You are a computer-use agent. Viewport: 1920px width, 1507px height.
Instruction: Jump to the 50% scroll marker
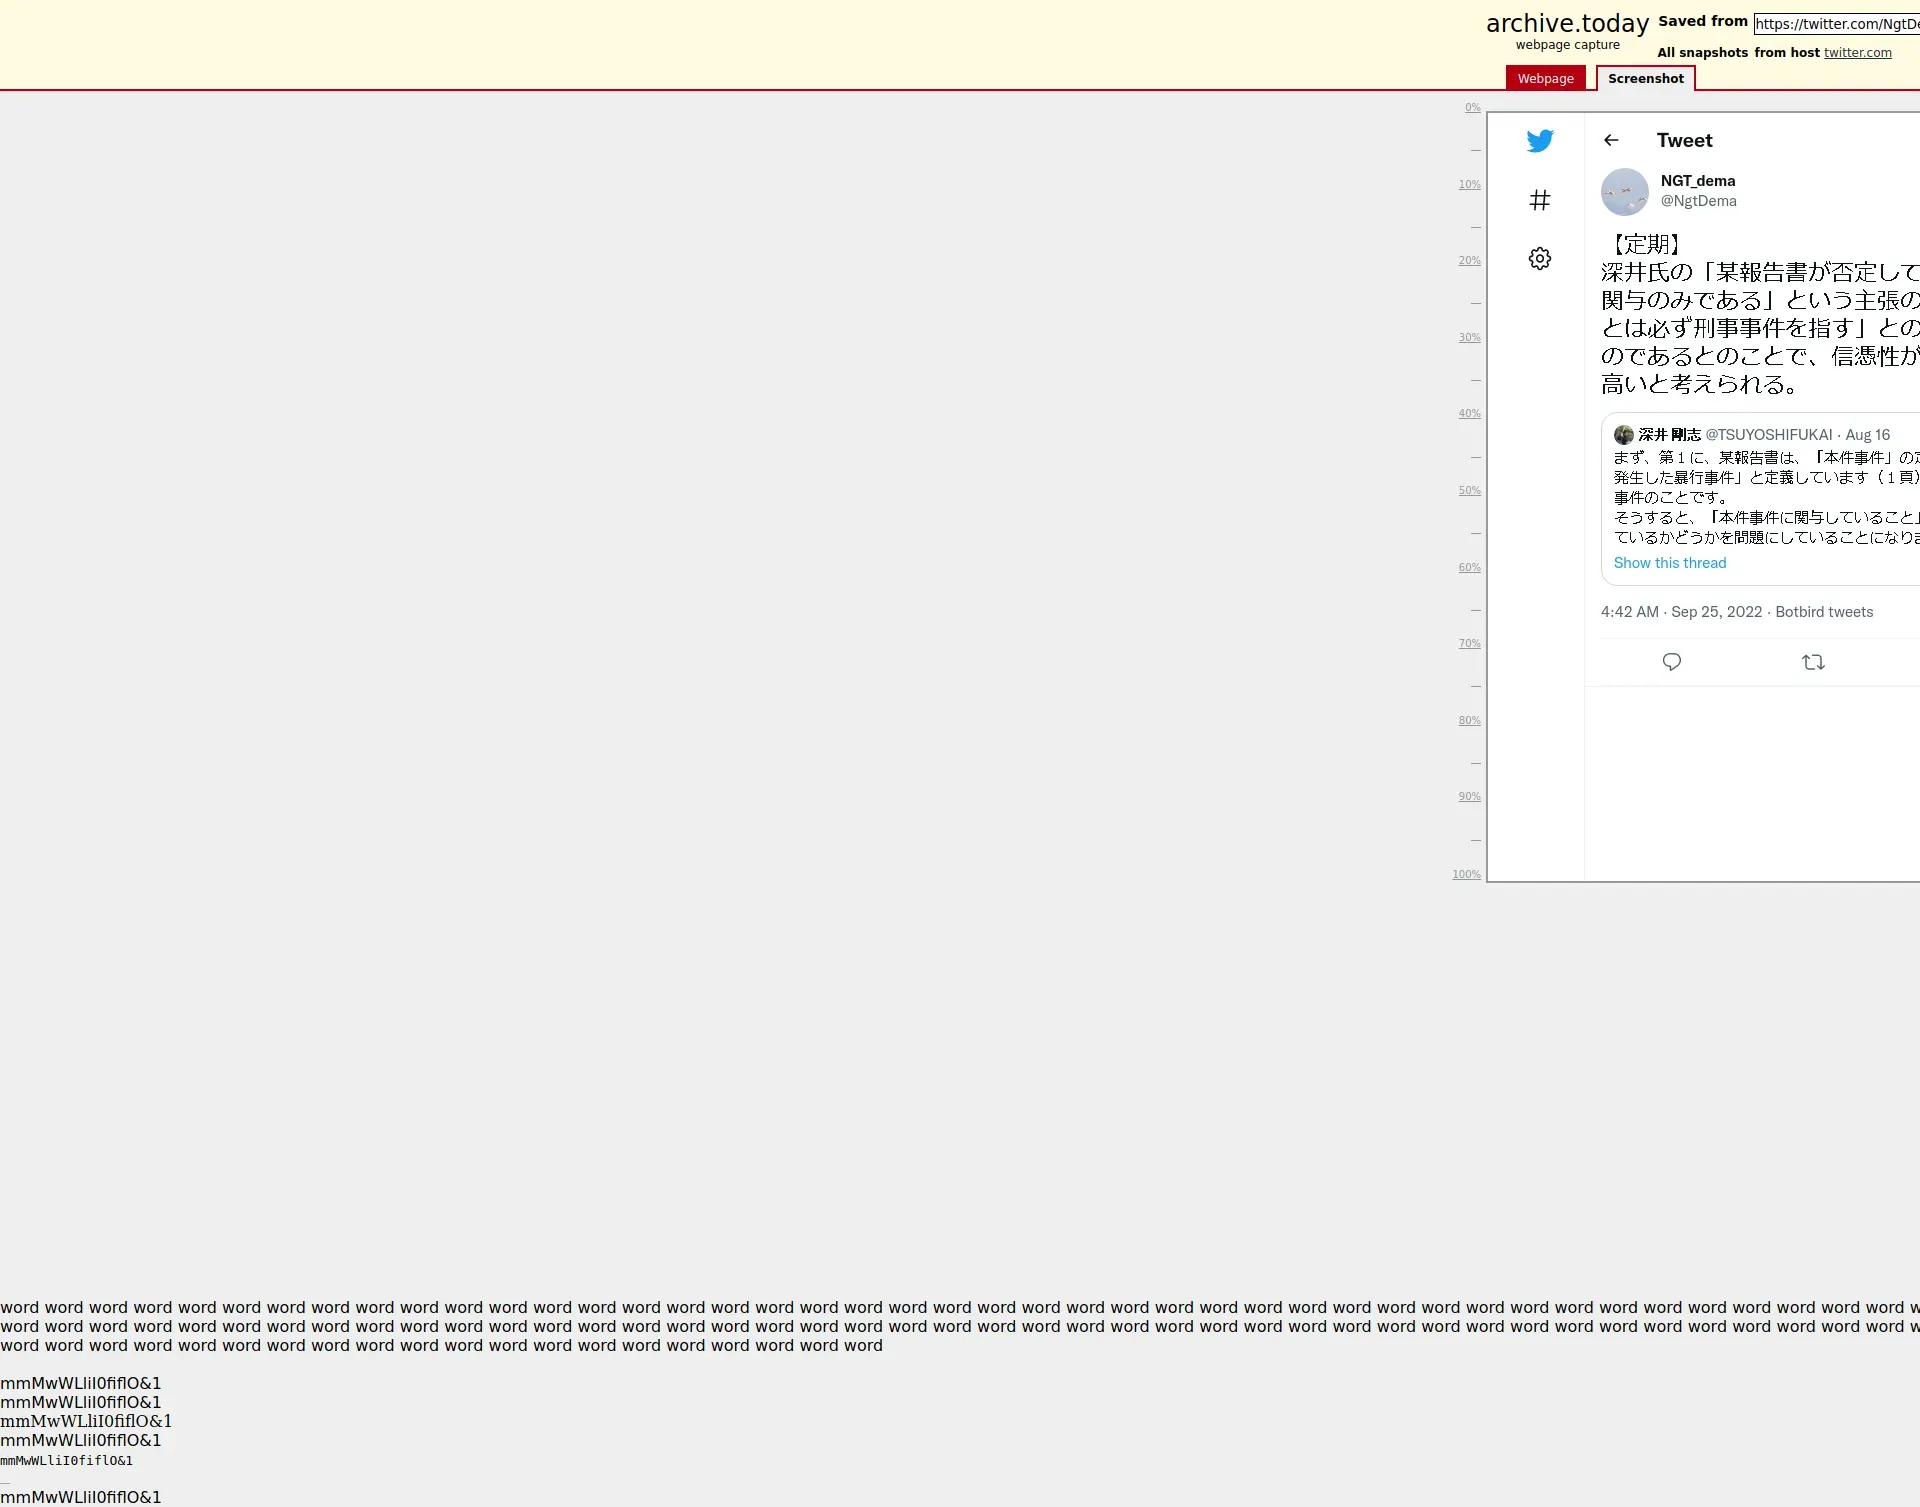tap(1469, 491)
